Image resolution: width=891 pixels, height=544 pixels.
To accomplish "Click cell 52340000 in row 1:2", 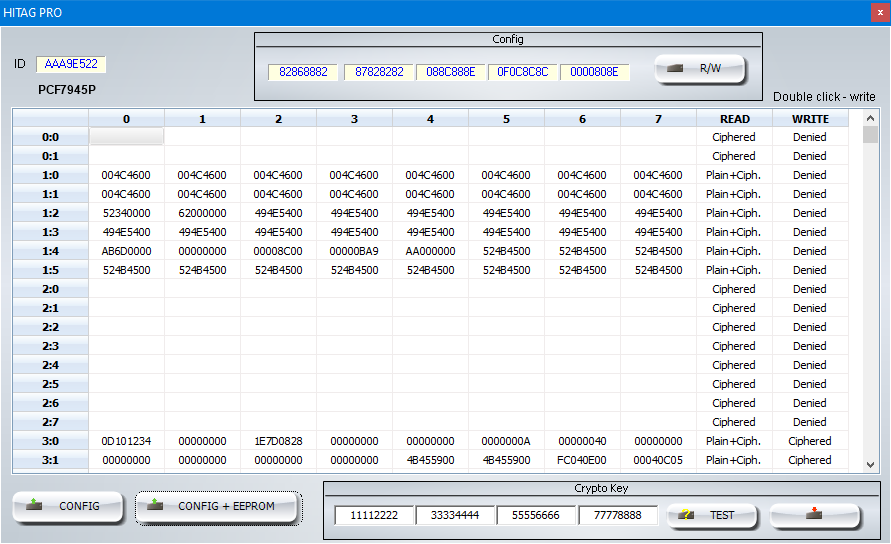I will pos(127,213).
